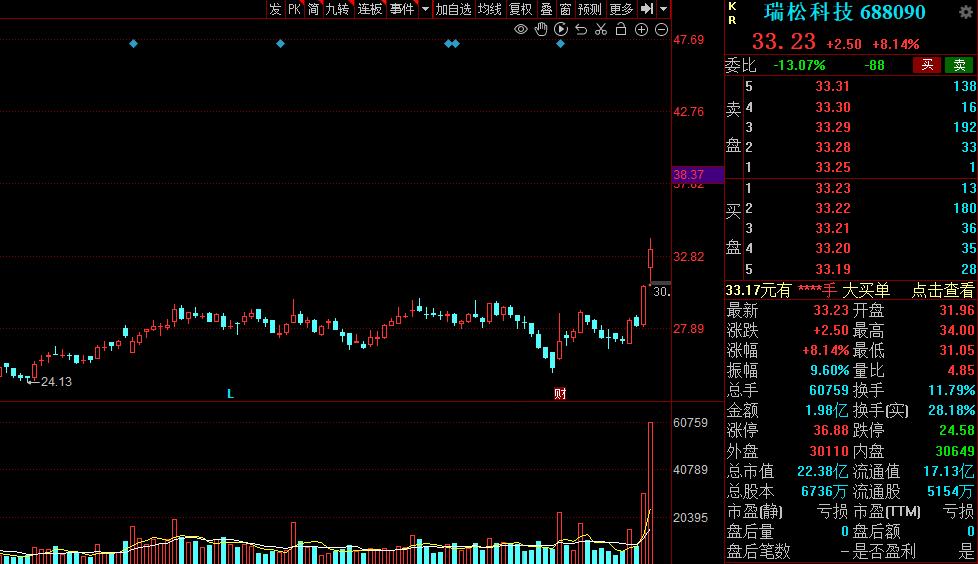Click the 总市值 value 22.38亿
This screenshot has width=978, height=564.
click(823, 471)
